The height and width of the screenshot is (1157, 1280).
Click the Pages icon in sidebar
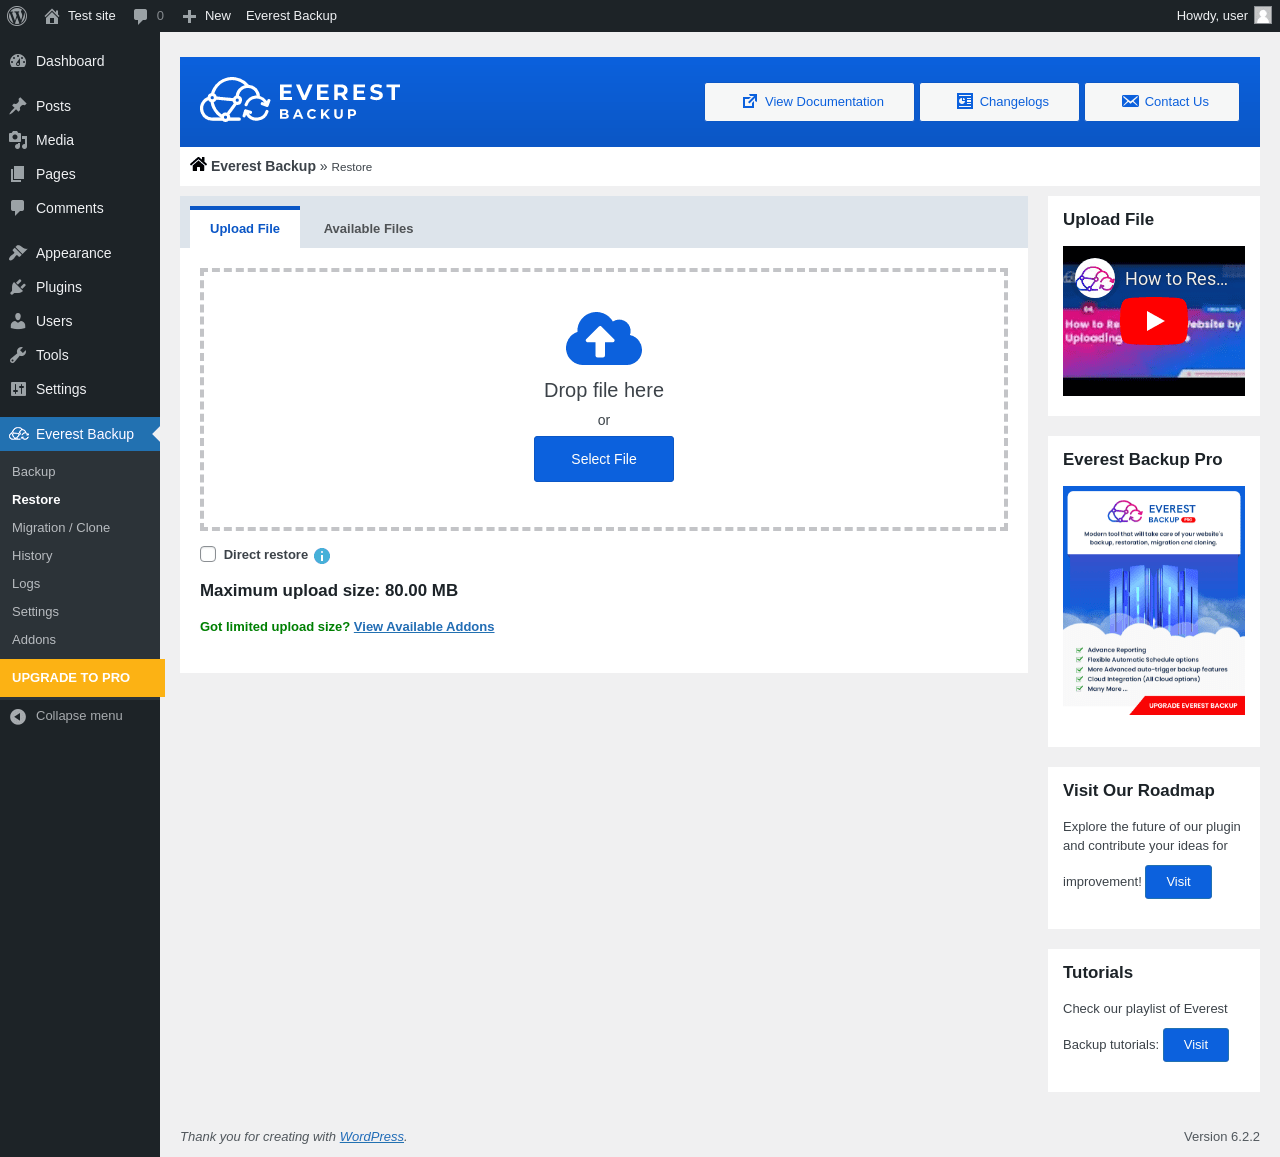click(x=18, y=174)
